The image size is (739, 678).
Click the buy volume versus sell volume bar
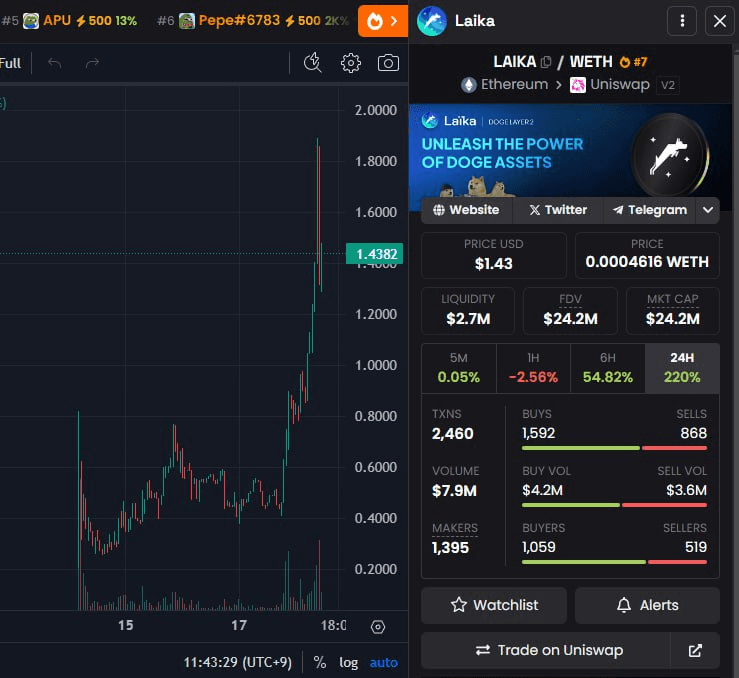614,505
